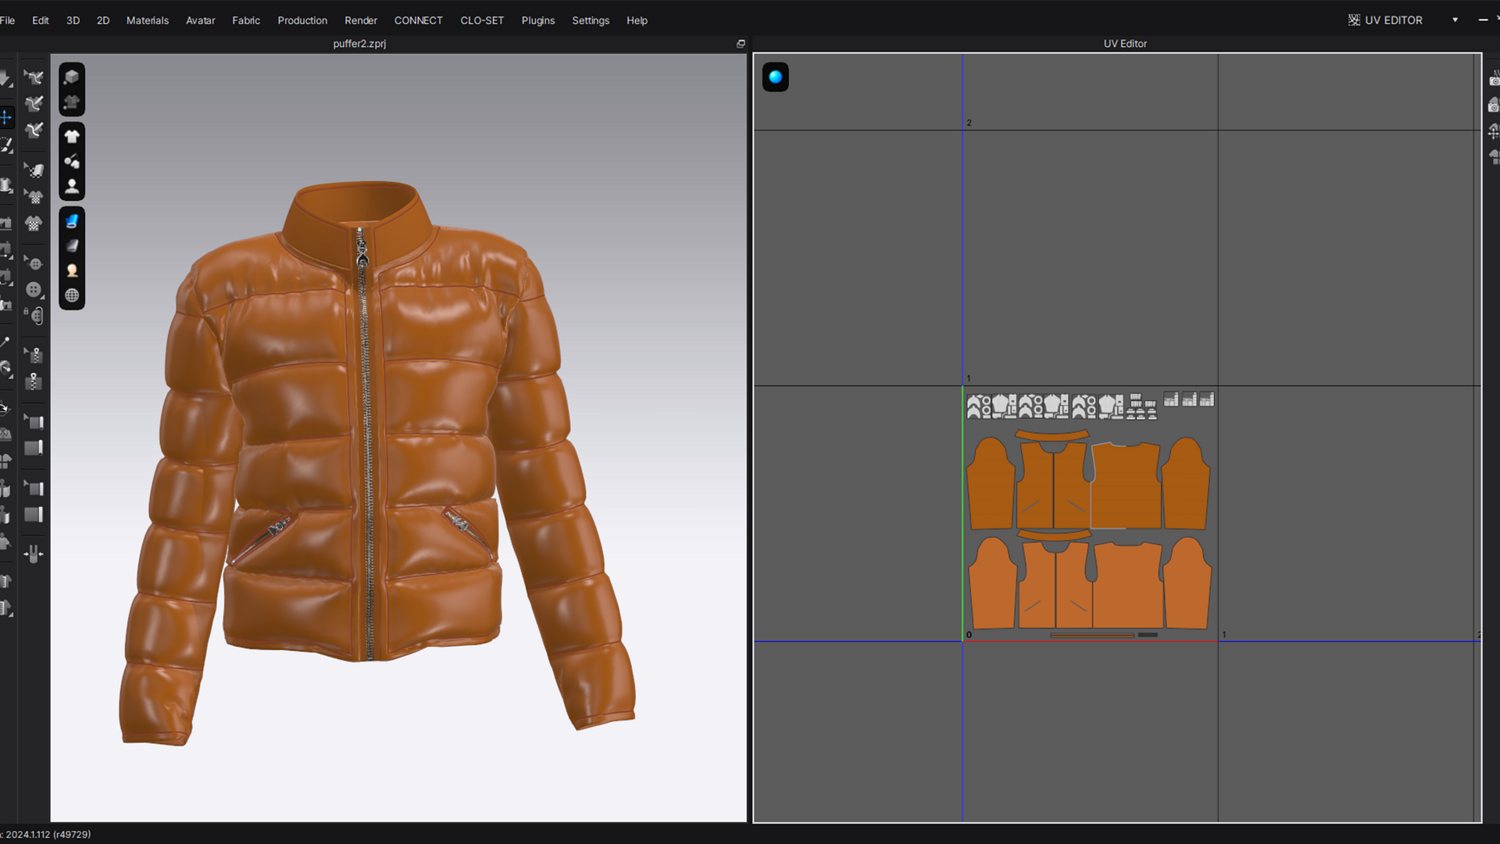Click the pop-out icon of the puffer2.zprj window
The height and width of the screenshot is (844, 1500).
[741, 44]
